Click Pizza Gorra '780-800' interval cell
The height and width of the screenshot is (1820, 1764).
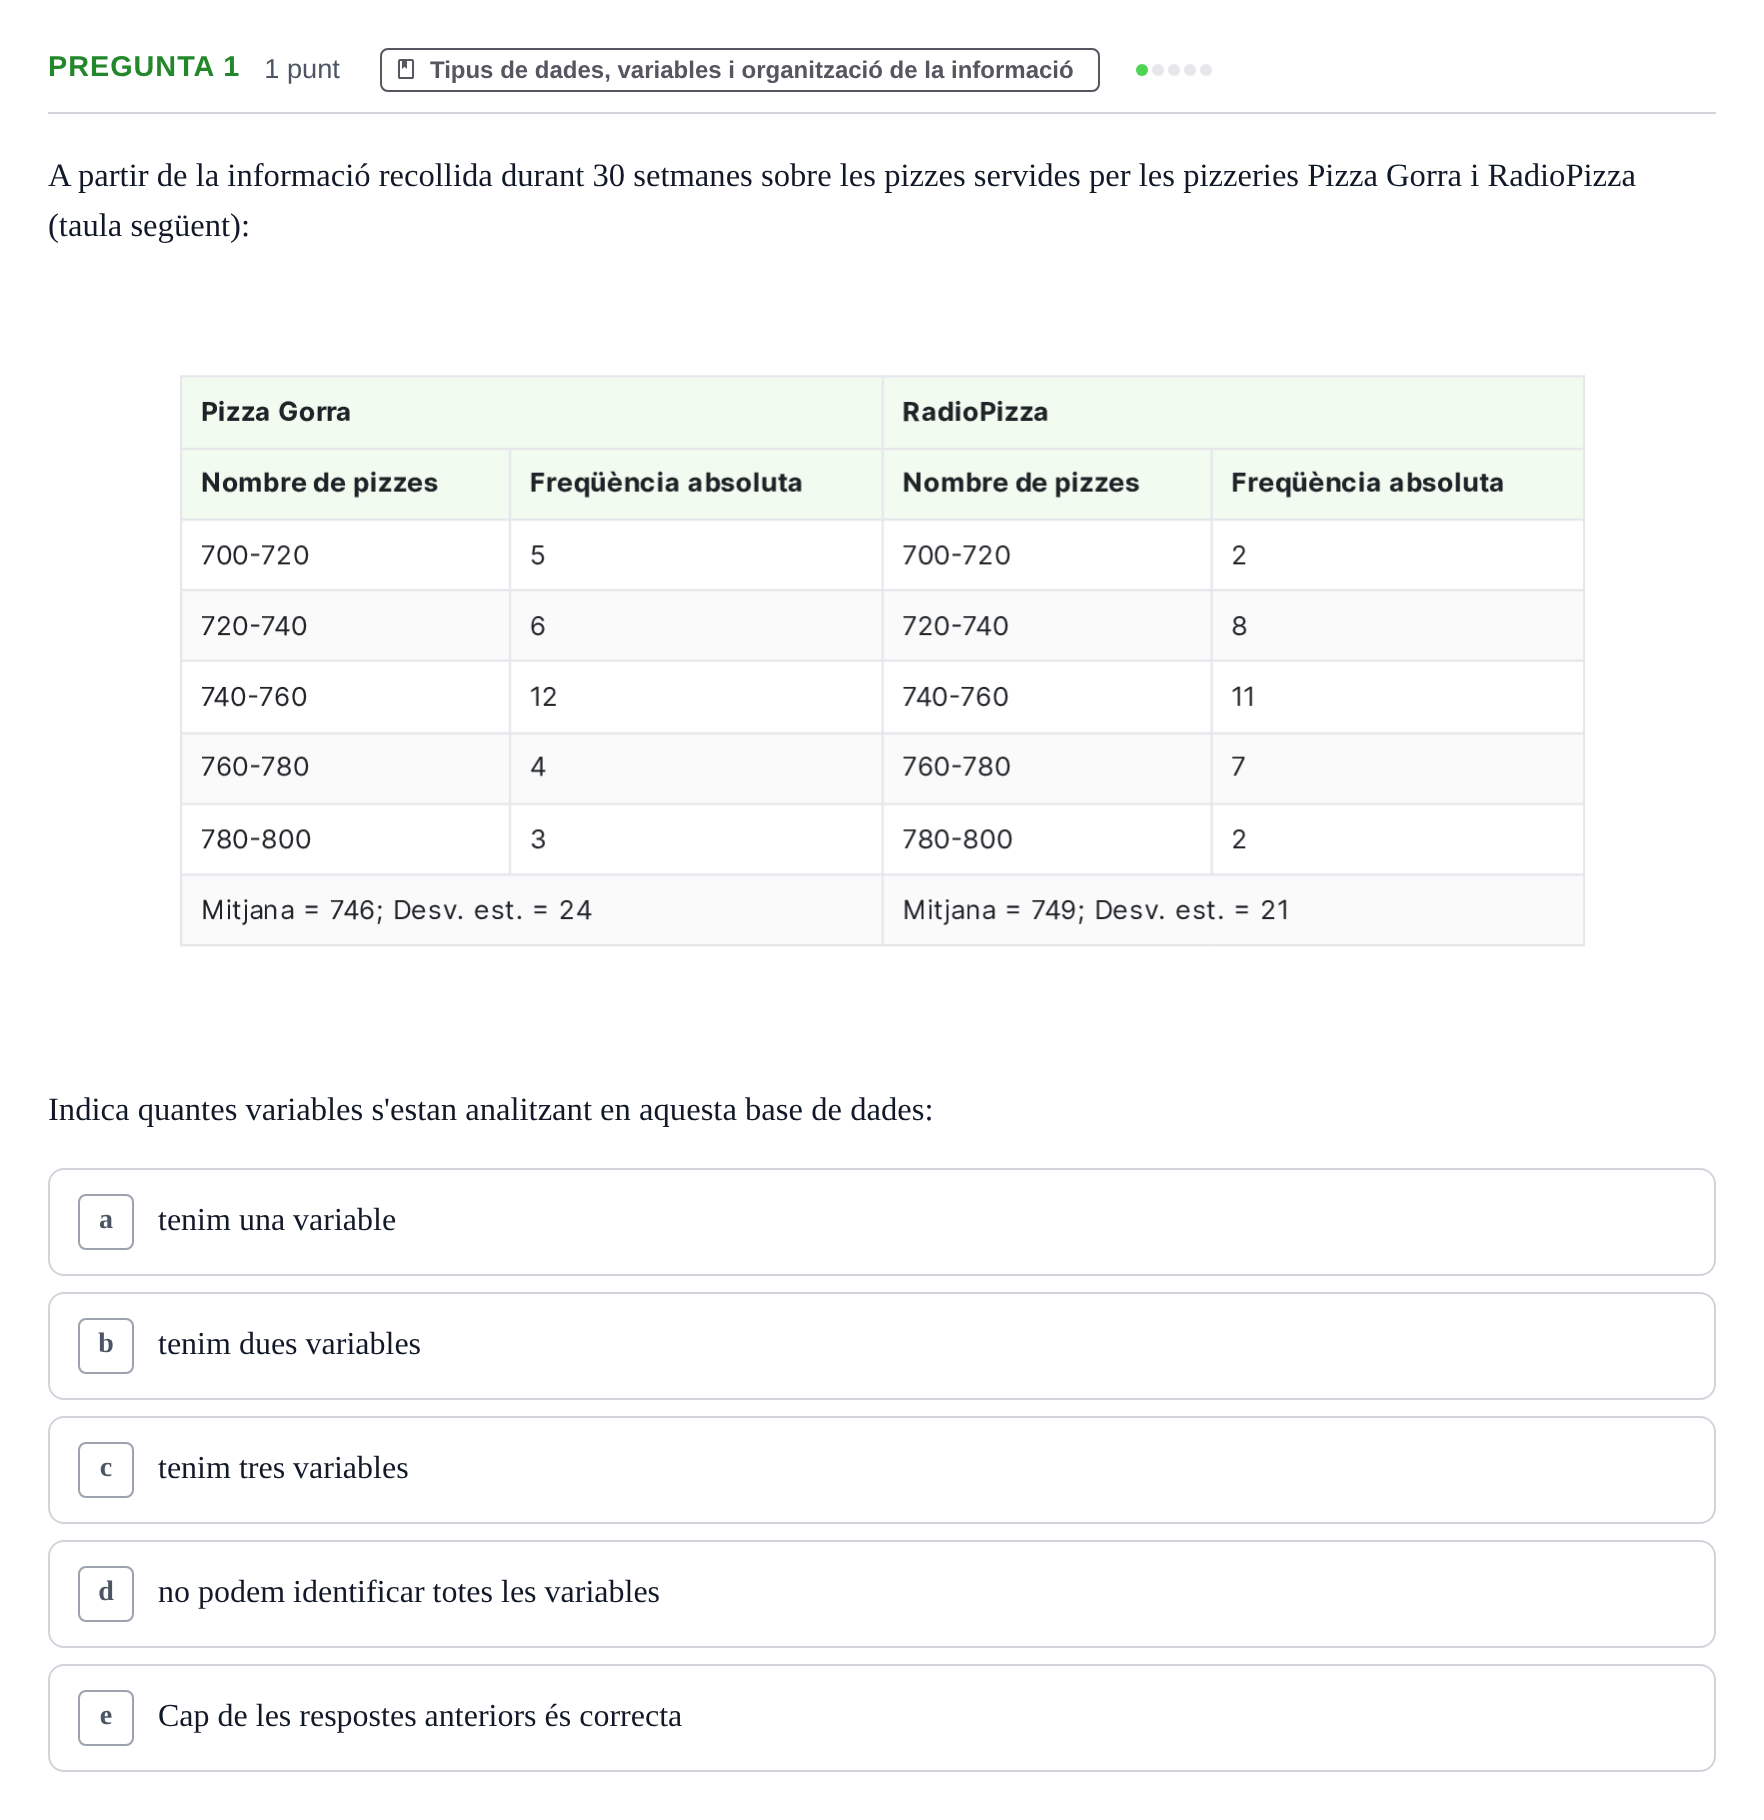pyautogui.click(x=345, y=840)
